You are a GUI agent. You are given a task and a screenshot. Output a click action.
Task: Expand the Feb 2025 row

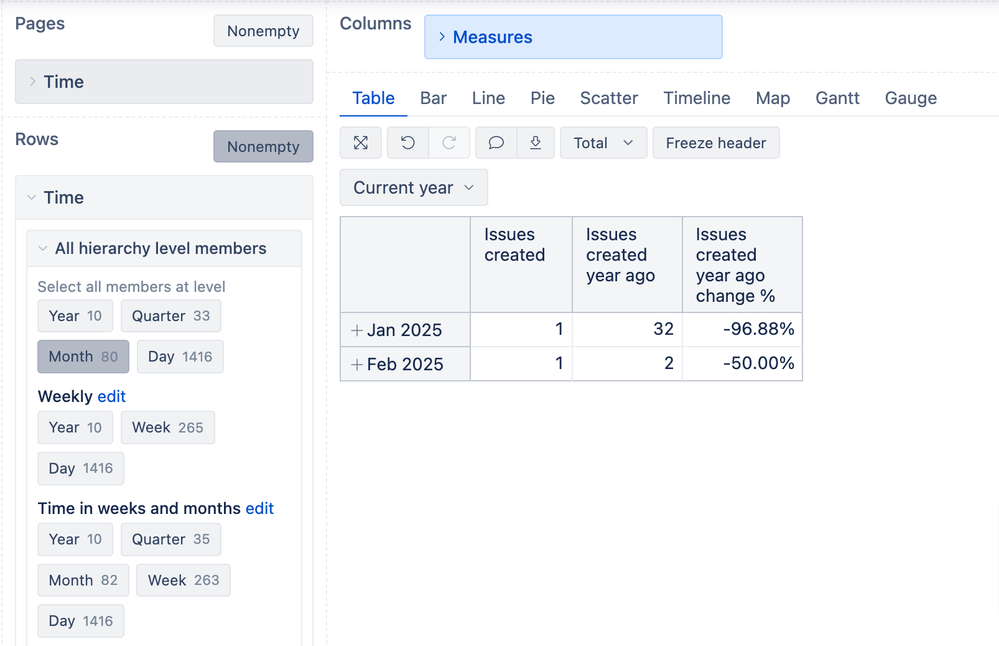point(357,364)
